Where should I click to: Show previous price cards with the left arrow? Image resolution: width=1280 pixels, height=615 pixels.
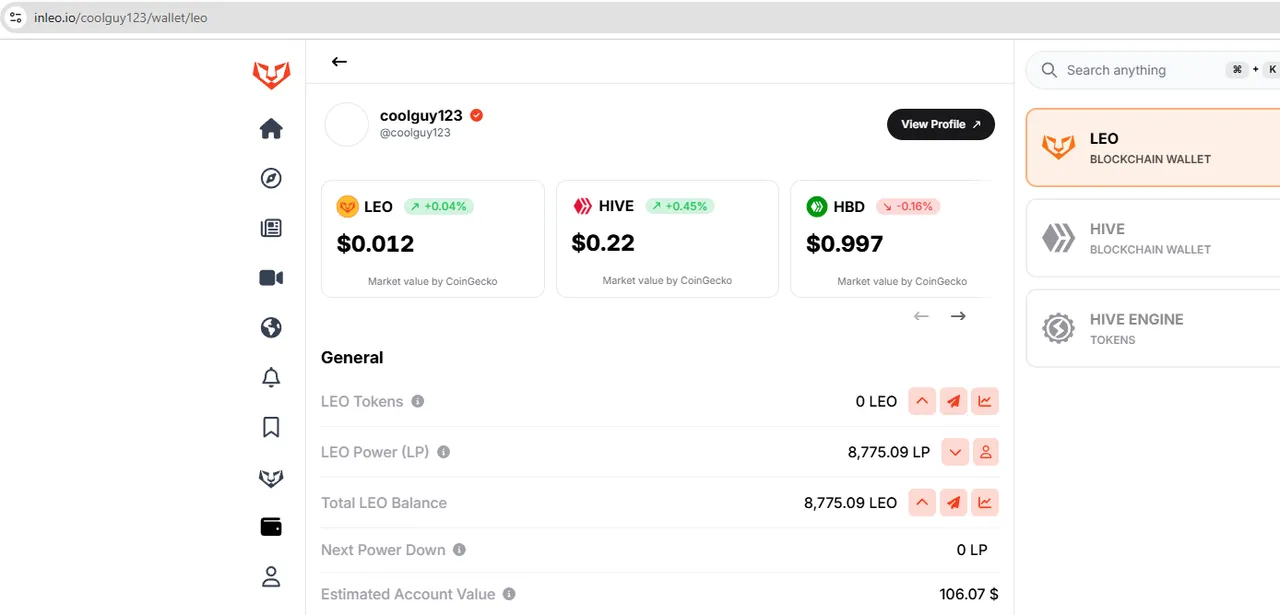tap(921, 316)
